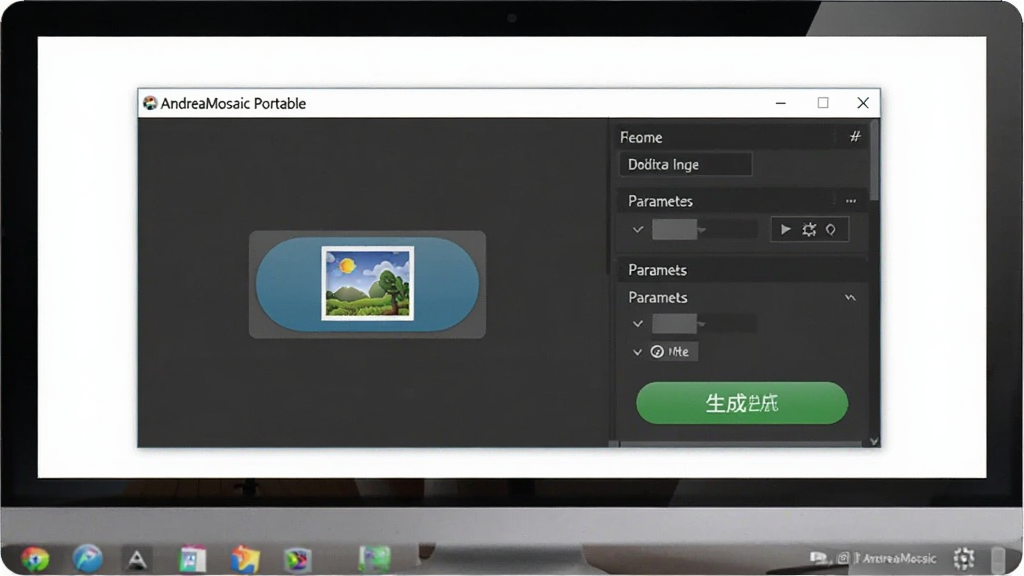Image resolution: width=1024 pixels, height=576 pixels.
Task: Open the gray dropdown beside the play controls
Action: click(x=705, y=229)
